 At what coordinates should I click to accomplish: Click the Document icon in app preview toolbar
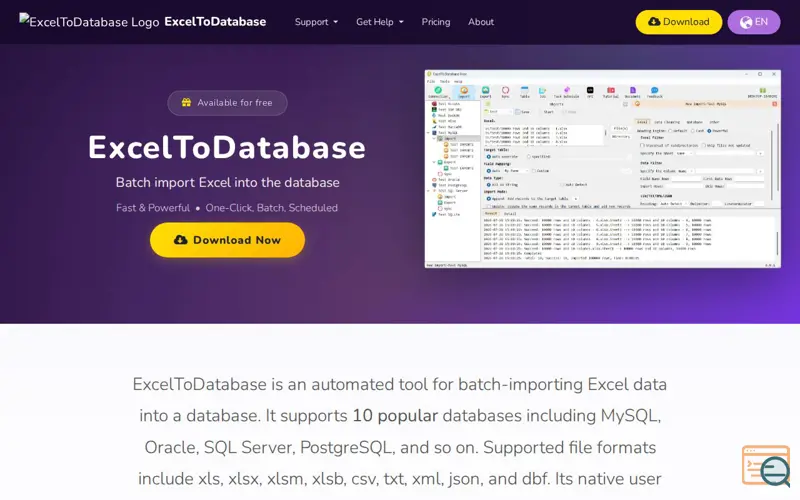tap(633, 90)
